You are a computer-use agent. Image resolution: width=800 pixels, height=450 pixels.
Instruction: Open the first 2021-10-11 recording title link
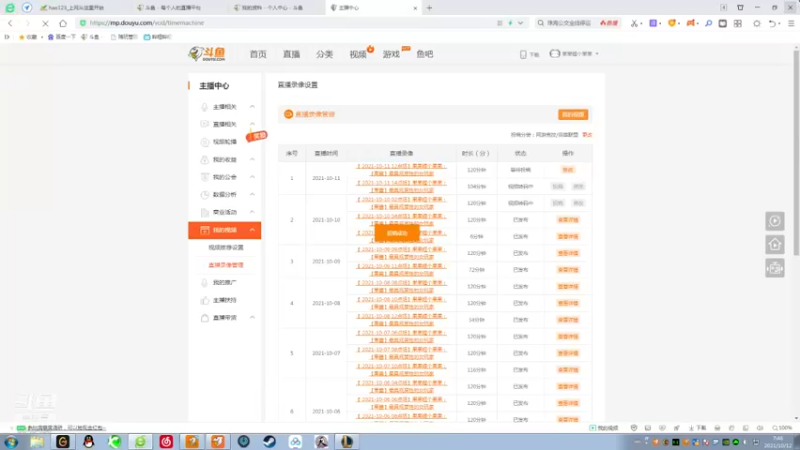(401, 169)
